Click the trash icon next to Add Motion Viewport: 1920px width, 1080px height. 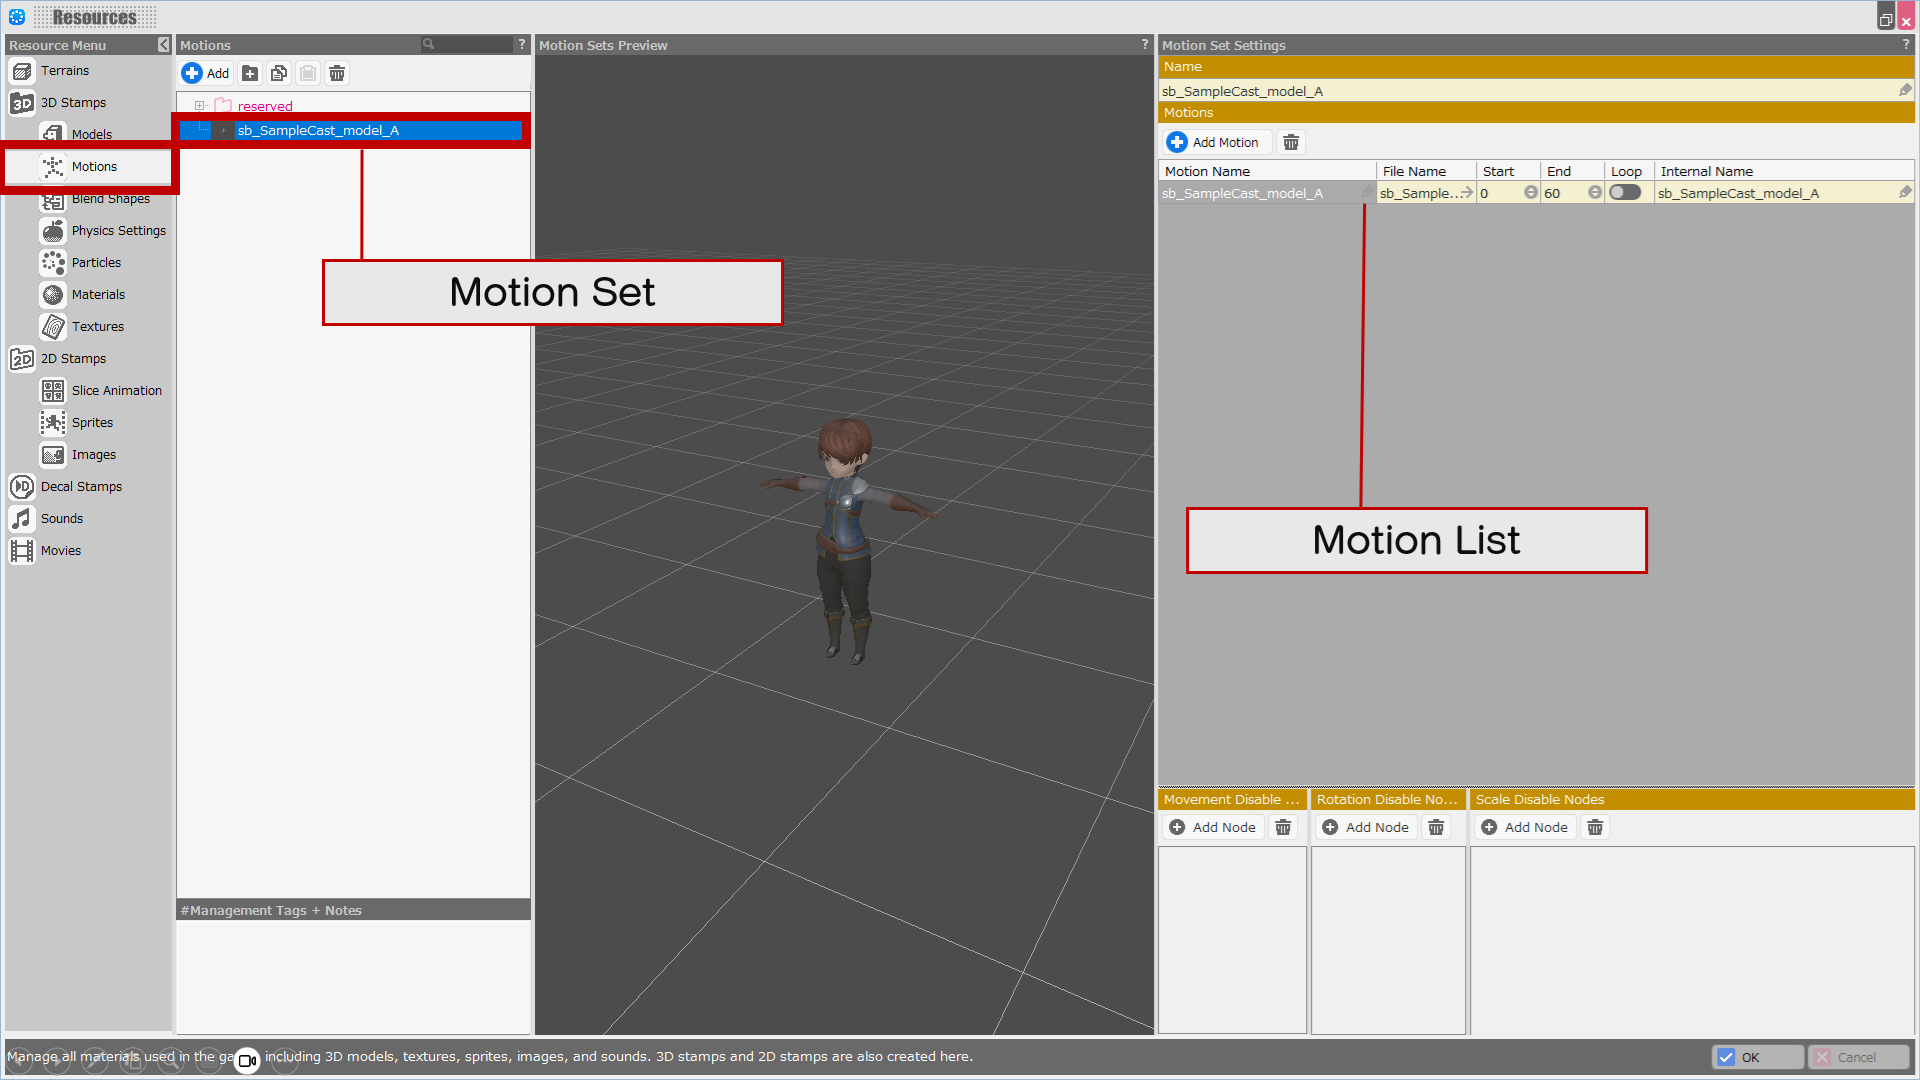coord(1291,142)
